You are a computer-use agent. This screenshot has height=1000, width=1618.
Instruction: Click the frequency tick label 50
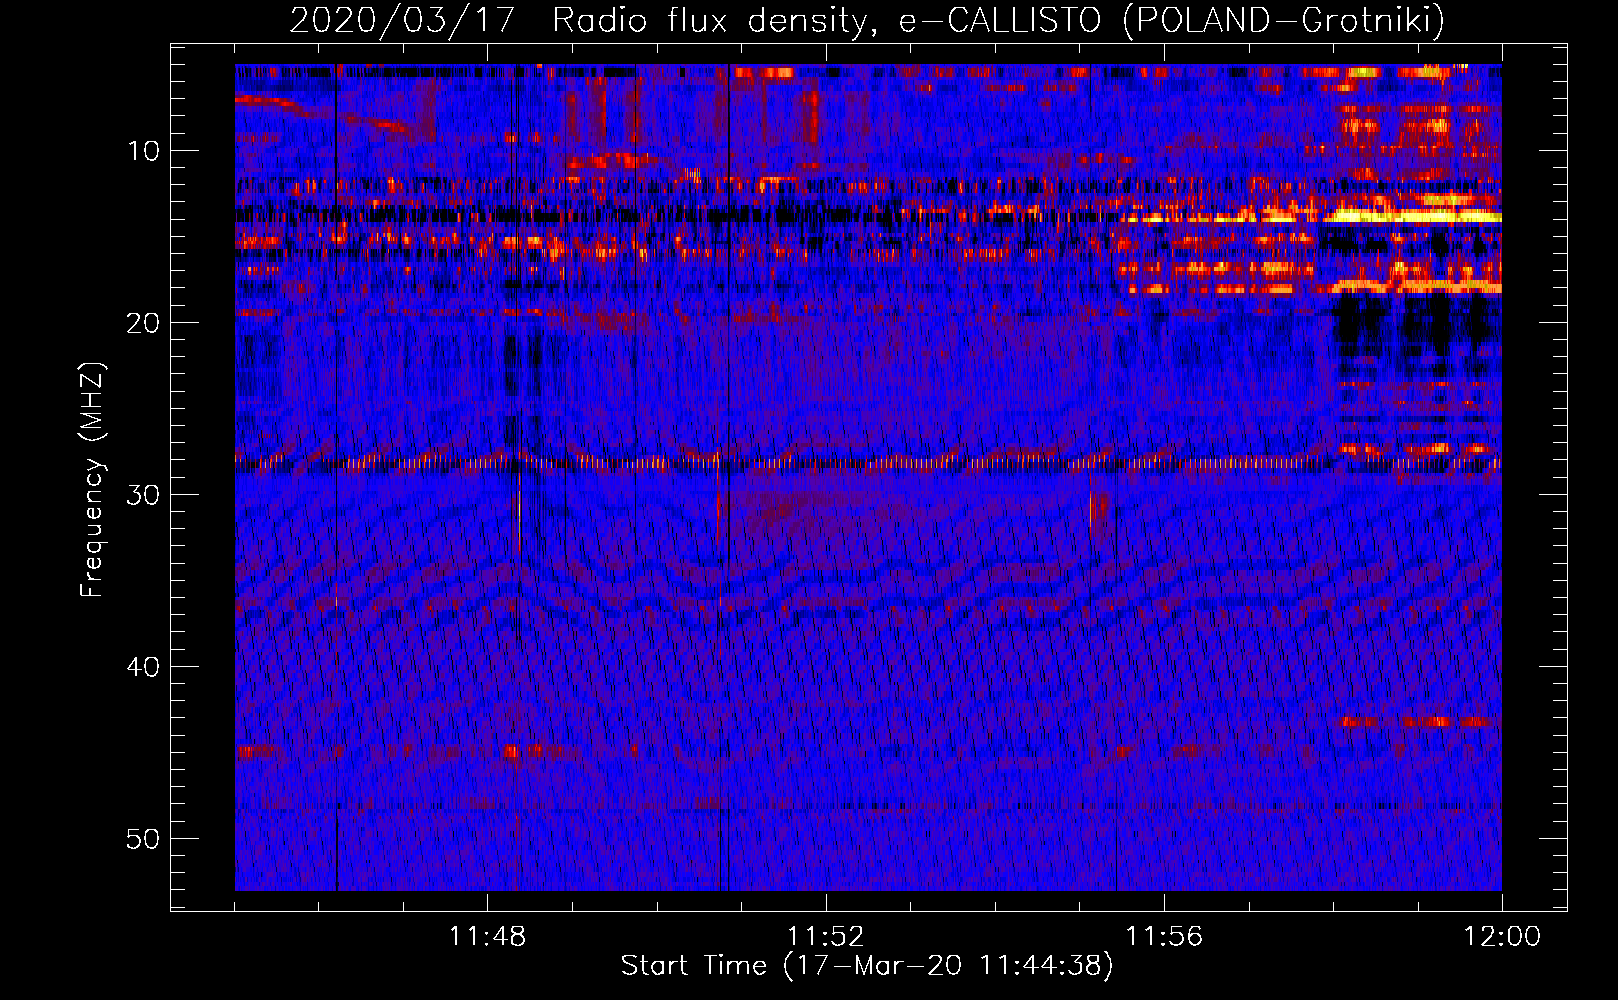point(143,839)
